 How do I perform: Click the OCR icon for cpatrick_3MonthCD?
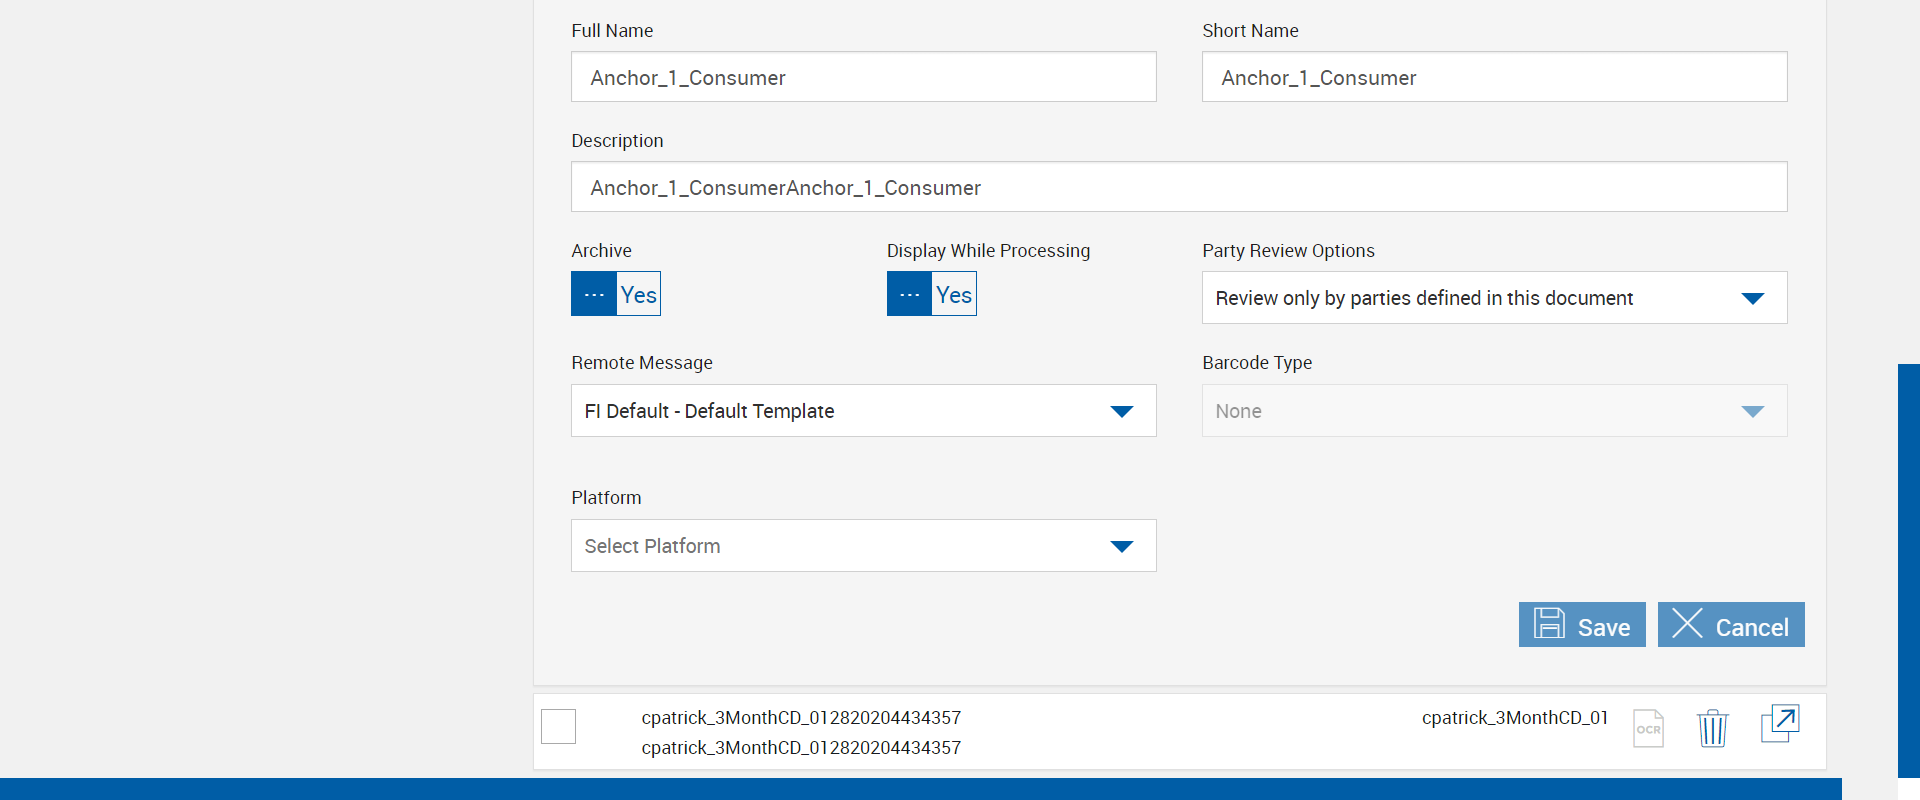(1648, 728)
